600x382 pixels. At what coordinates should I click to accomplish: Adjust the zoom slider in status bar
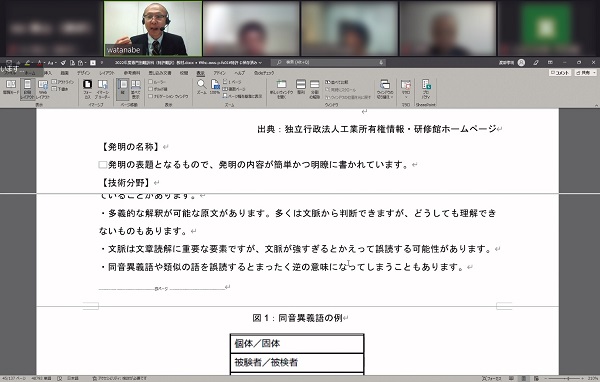pyautogui.click(x=568, y=378)
